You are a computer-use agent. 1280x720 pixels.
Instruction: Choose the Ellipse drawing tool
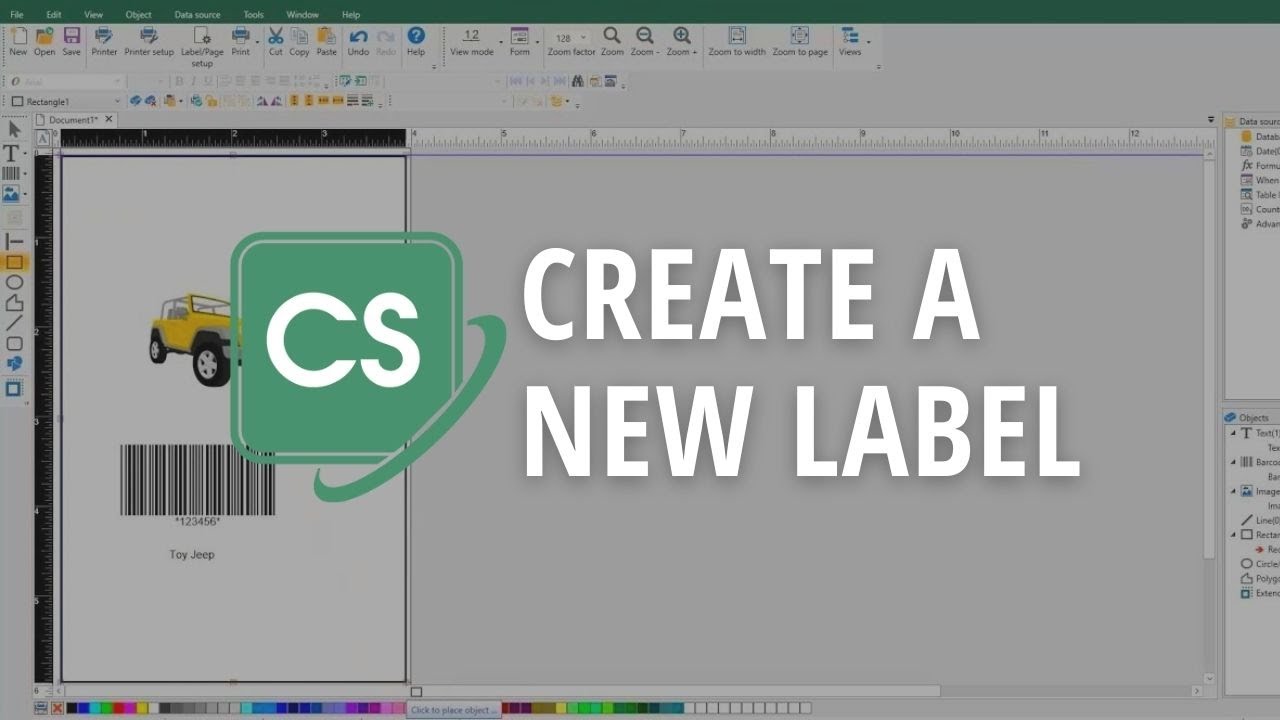pos(14,283)
